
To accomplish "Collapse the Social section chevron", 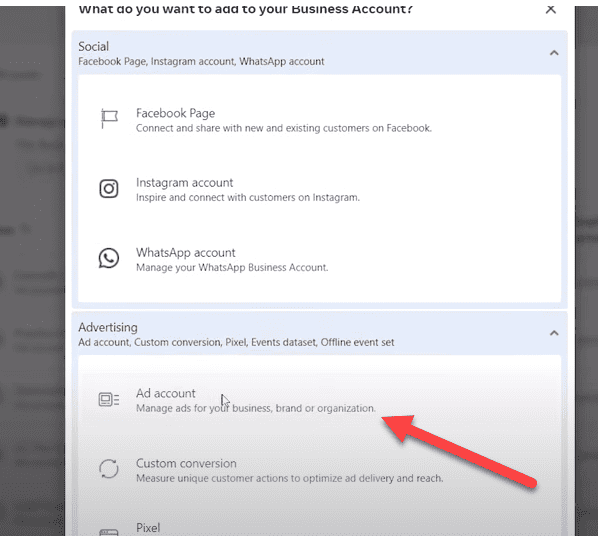I will point(554,53).
